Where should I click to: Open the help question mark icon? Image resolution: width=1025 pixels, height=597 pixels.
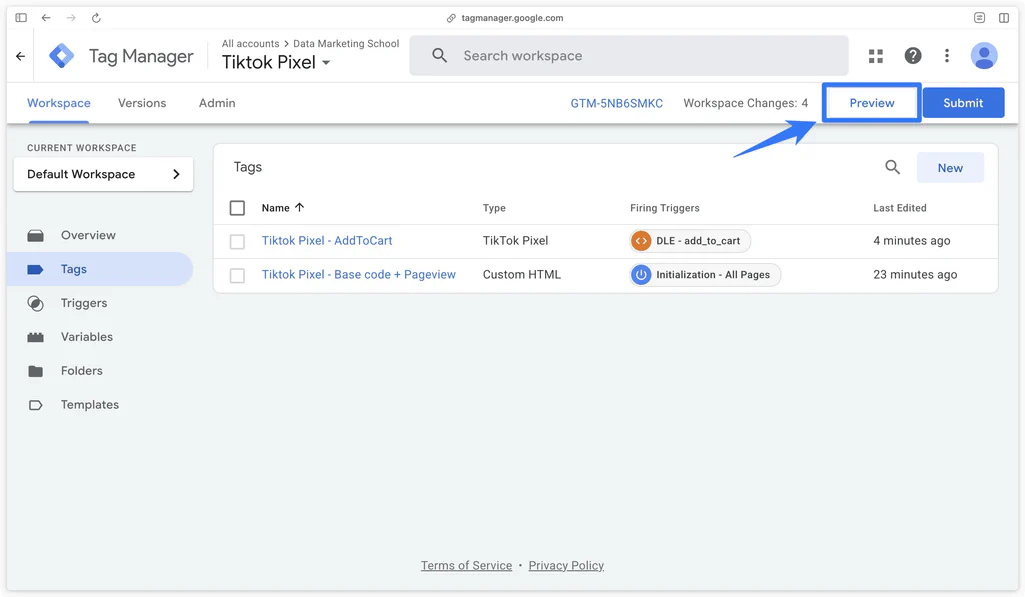[x=913, y=56]
